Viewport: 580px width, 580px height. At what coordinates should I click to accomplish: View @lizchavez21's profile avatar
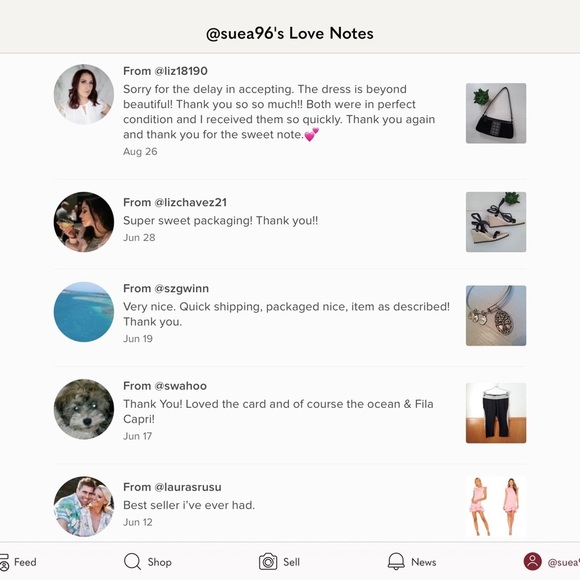(84, 222)
